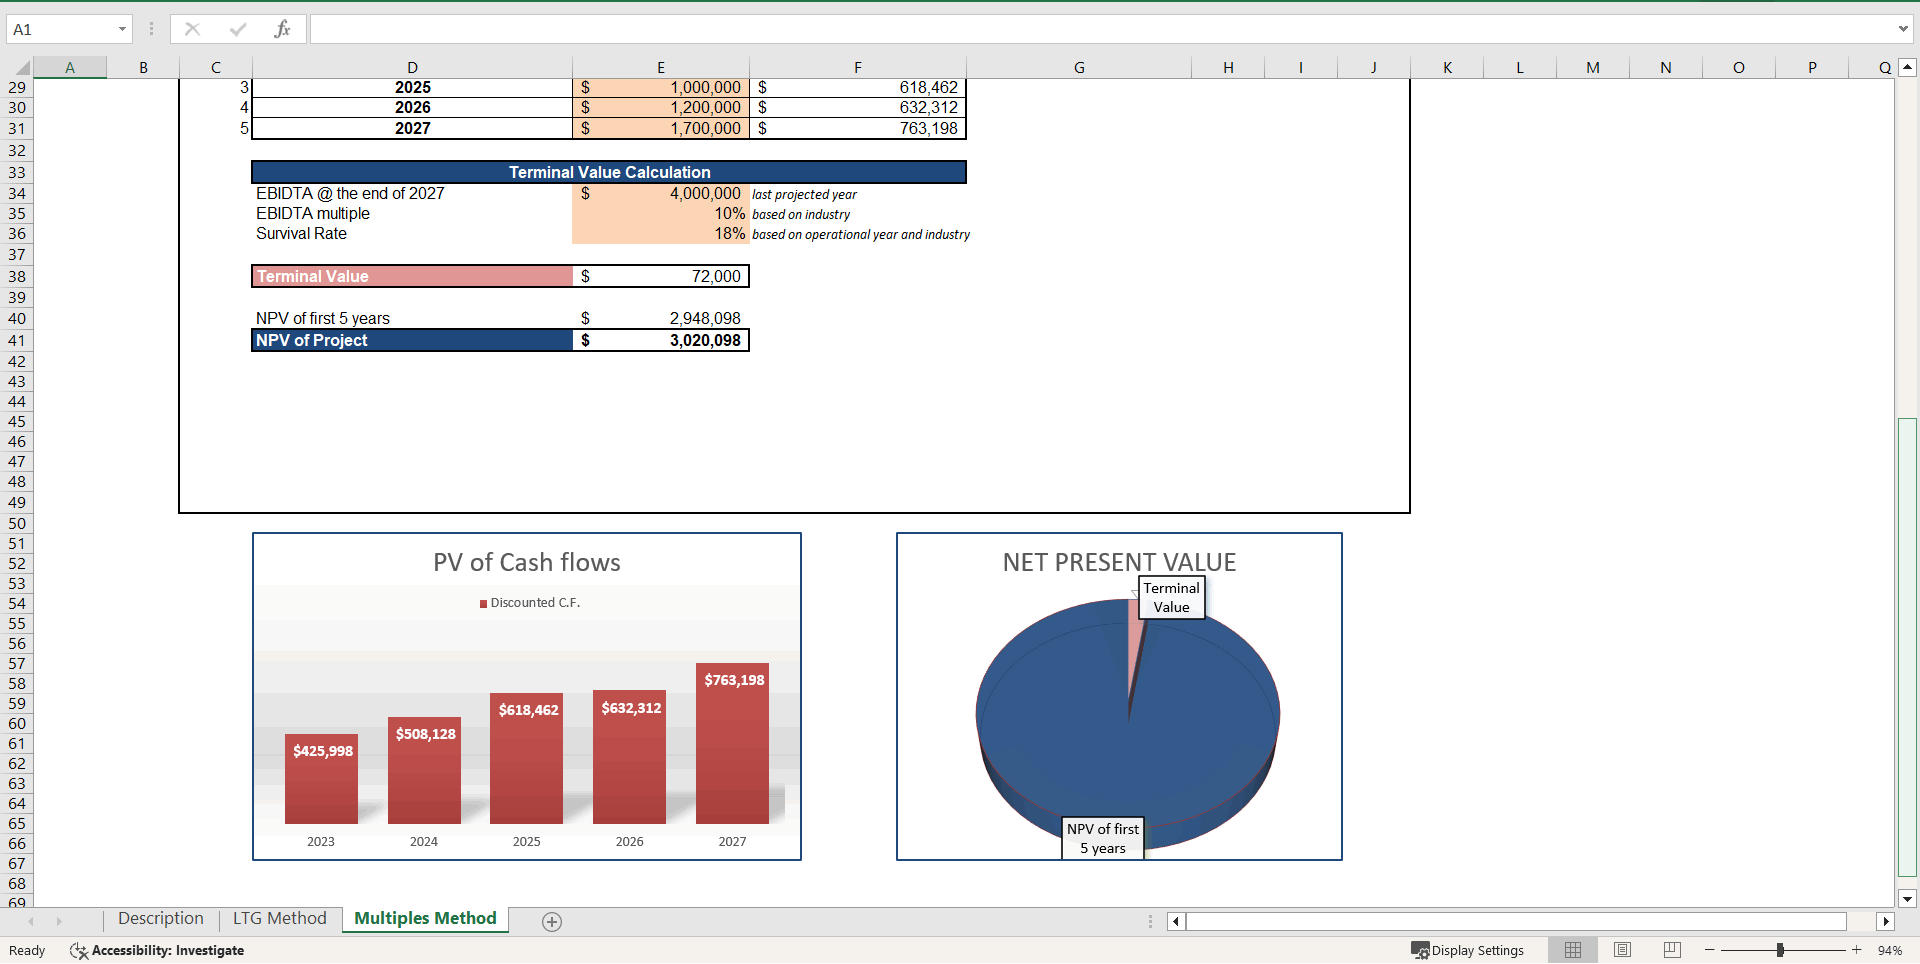Select the Normal view icon
Viewport: 1920px width, 964px height.
(1572, 950)
